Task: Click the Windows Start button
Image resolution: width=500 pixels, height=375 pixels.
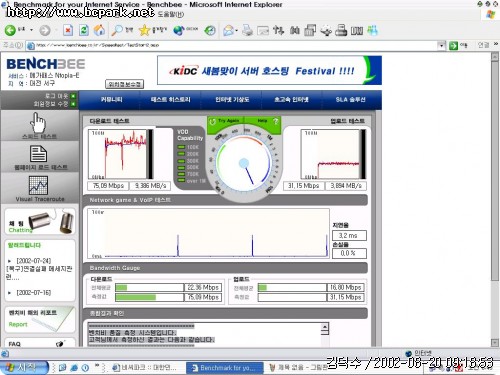Action: 23,368
